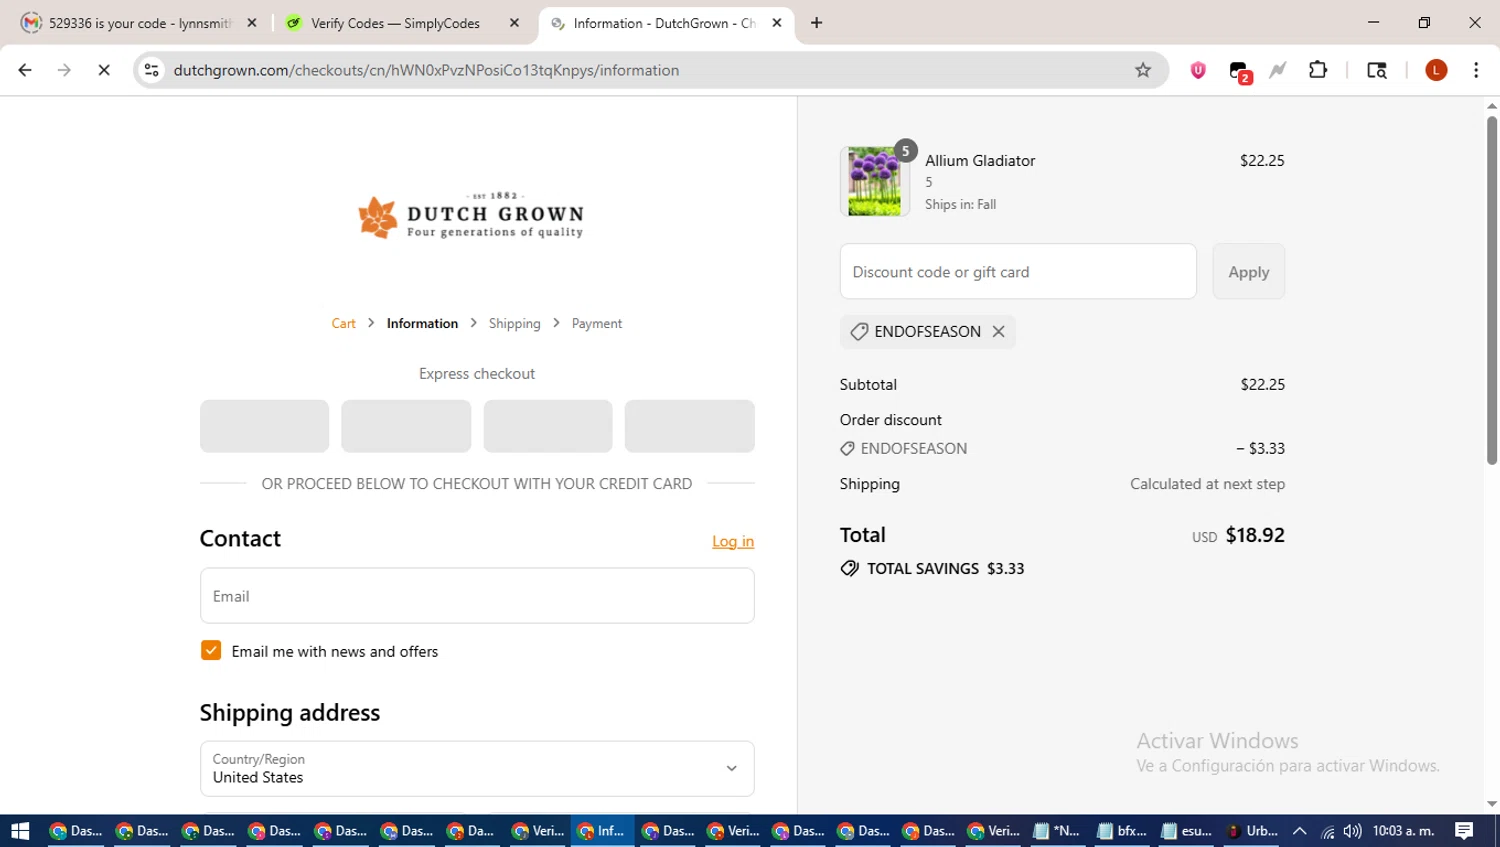Open a new browser tab

[x=817, y=23]
